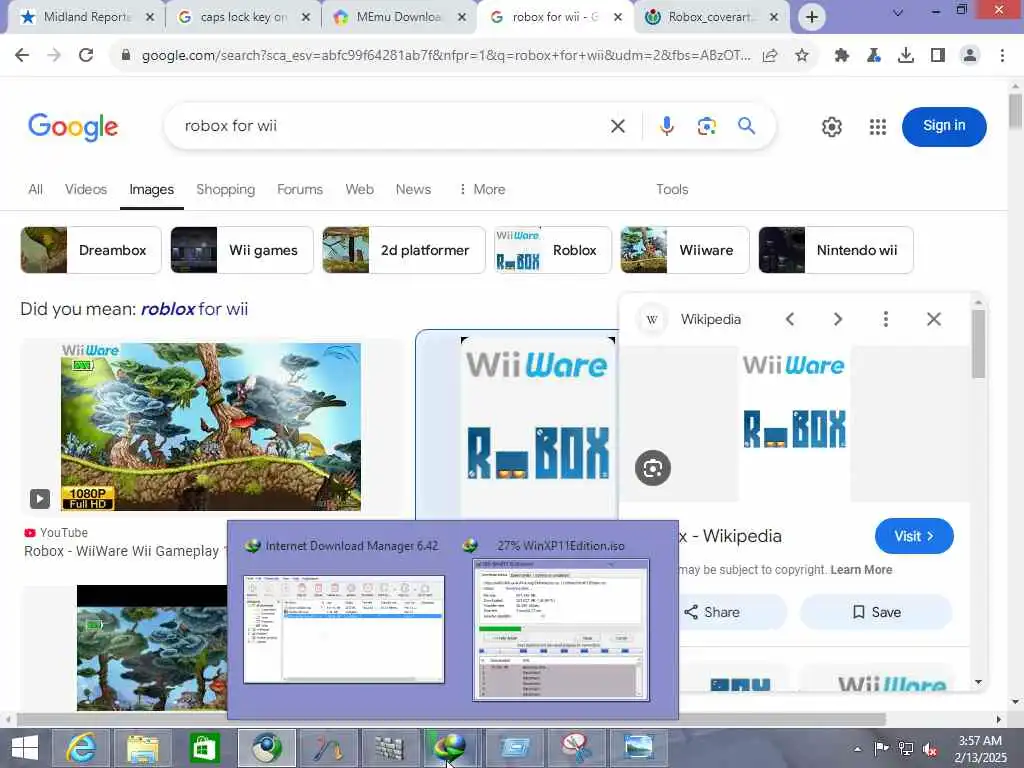Select the Videos search tab
1024x768 pixels.
pos(86,189)
